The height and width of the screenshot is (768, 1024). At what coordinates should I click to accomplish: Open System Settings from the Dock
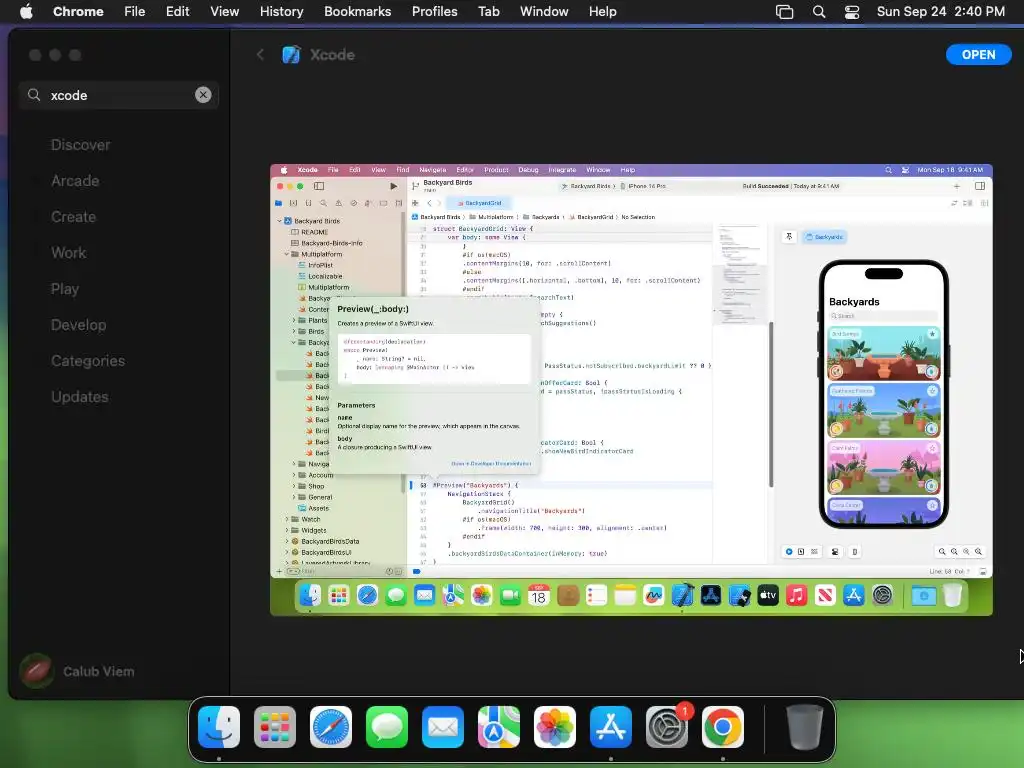[x=667, y=727]
